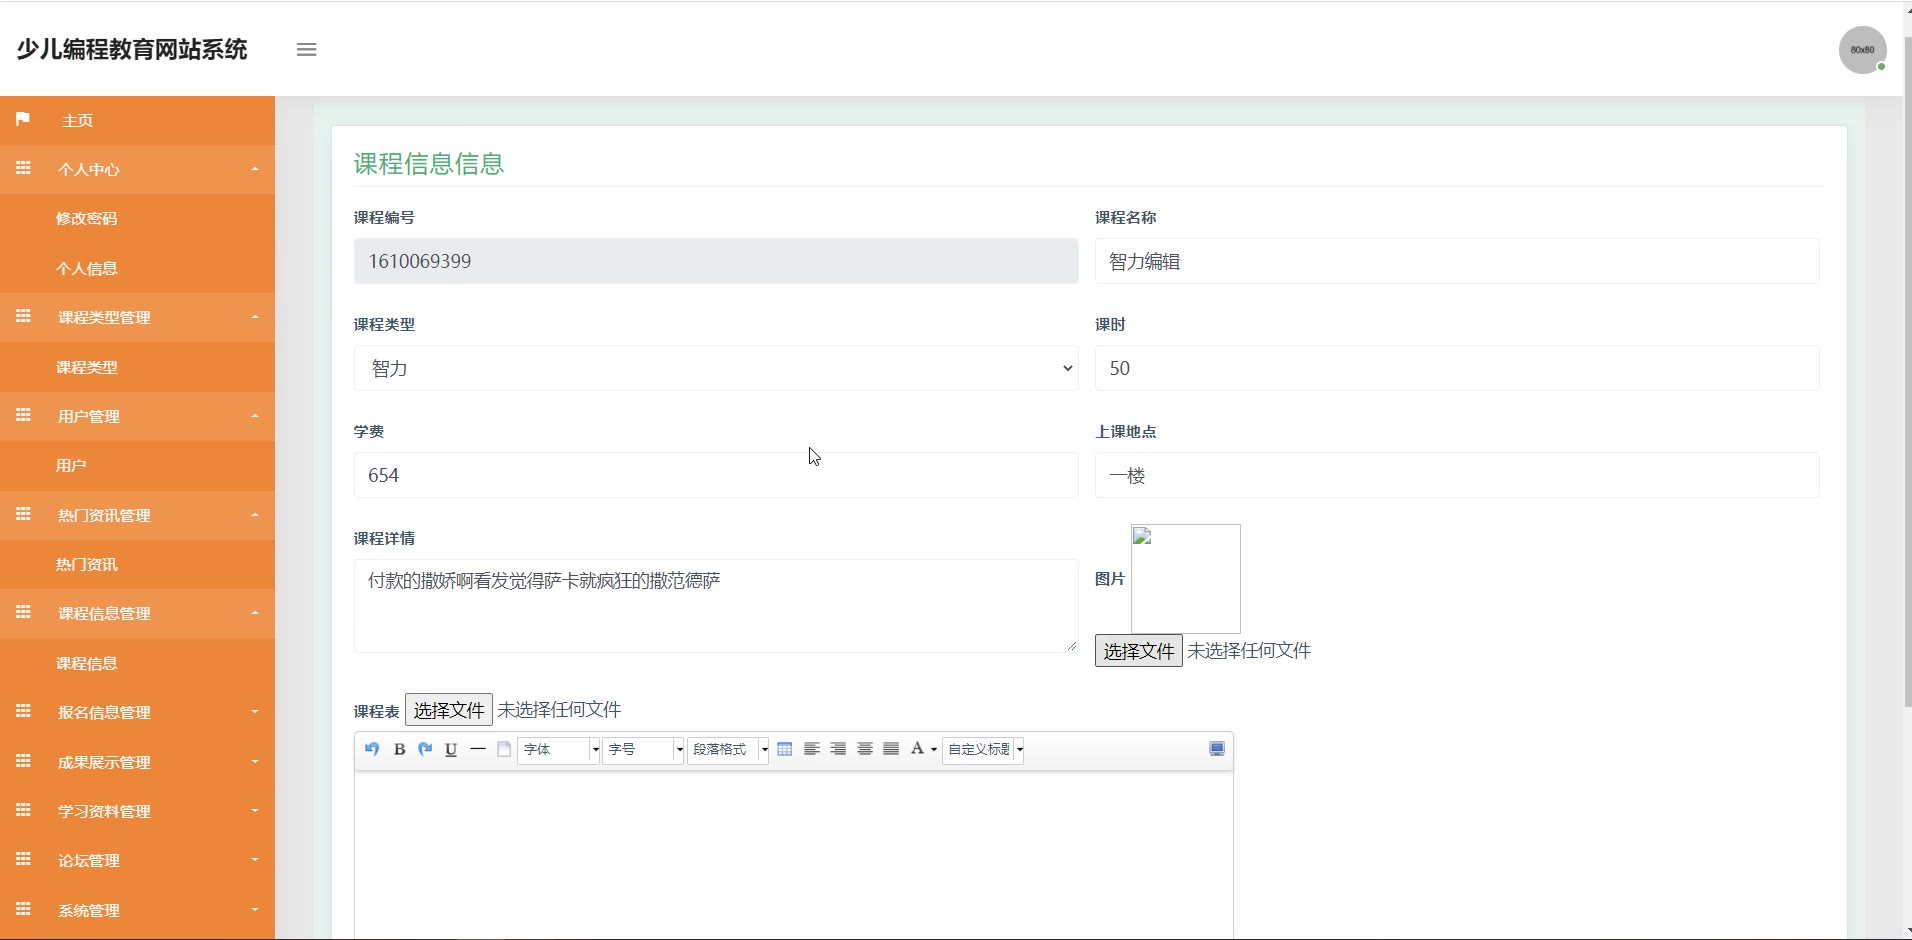
Task: Click the blank document icon in editor
Action: 504,749
